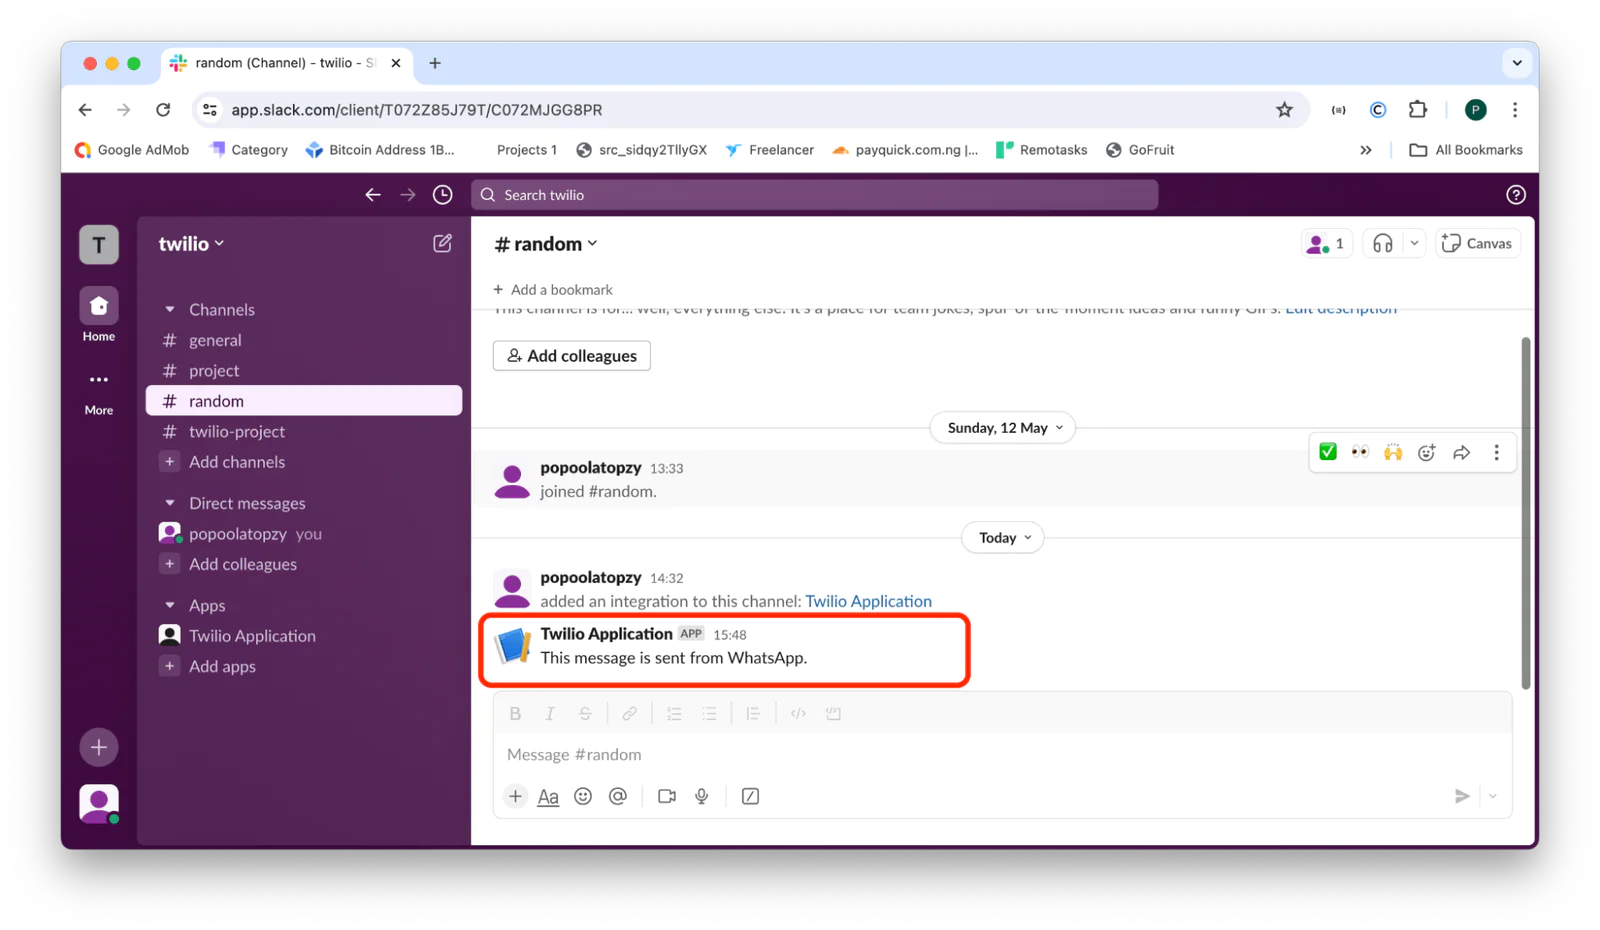
Task: Insert an ordered list in composer
Action: tap(674, 713)
